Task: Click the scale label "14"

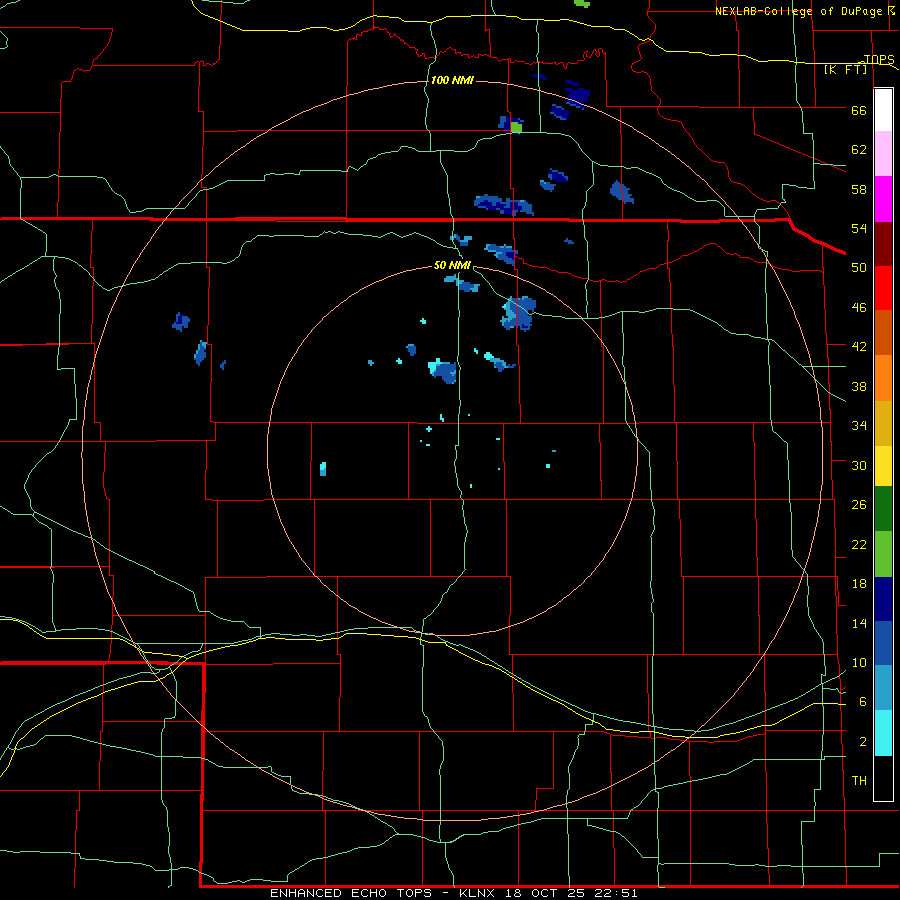Action: [859, 623]
